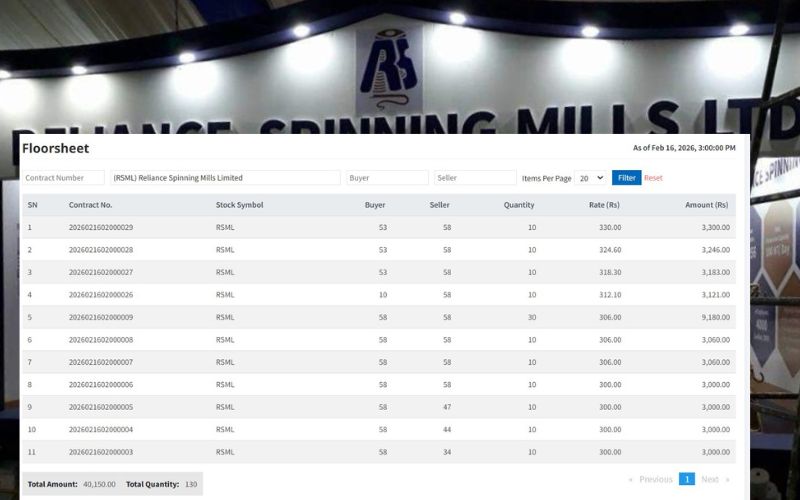This screenshot has width=800, height=500.
Task: Click the Buyer column header
Action: point(375,205)
